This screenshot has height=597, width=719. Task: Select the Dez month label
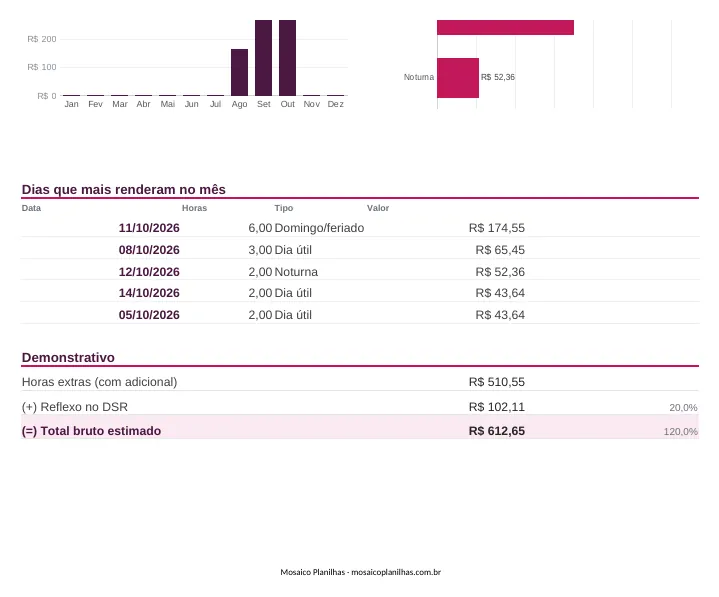[x=336, y=104]
